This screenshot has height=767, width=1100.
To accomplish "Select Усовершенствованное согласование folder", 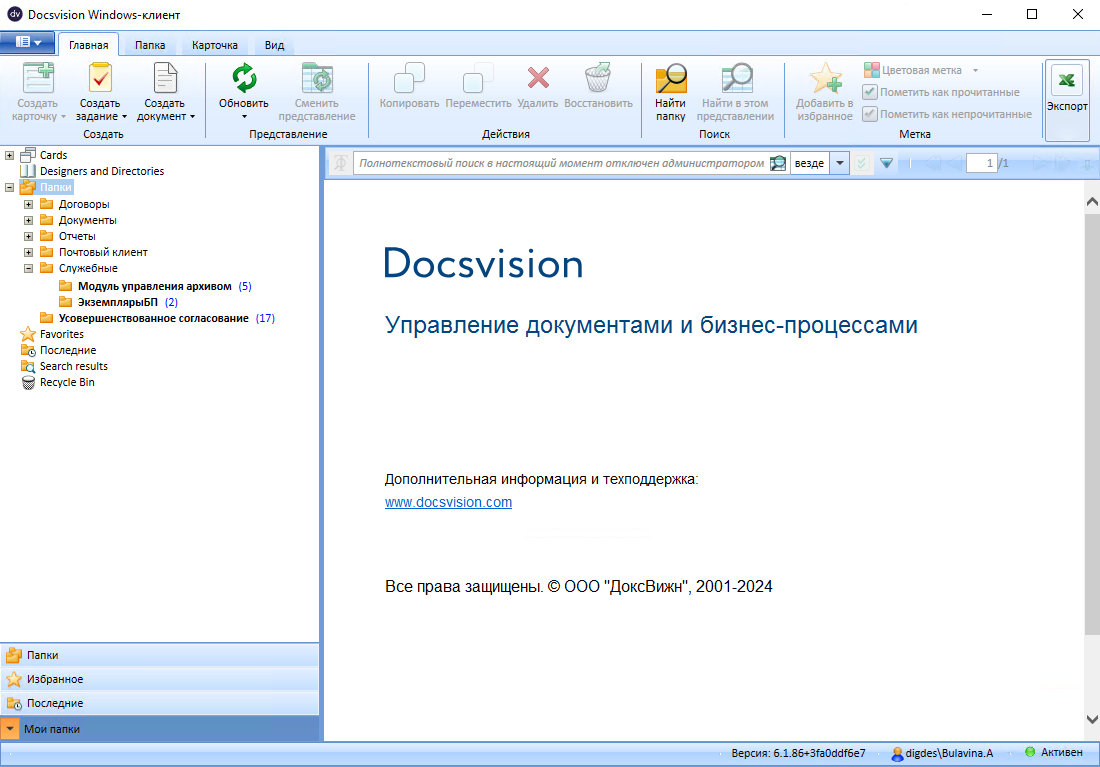I will [153, 318].
